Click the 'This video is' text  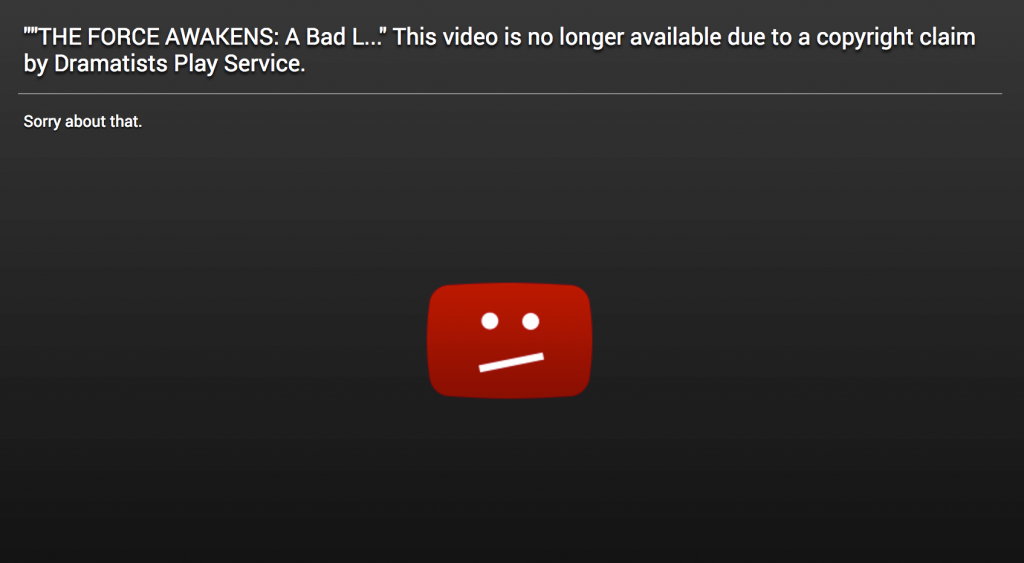coord(457,37)
